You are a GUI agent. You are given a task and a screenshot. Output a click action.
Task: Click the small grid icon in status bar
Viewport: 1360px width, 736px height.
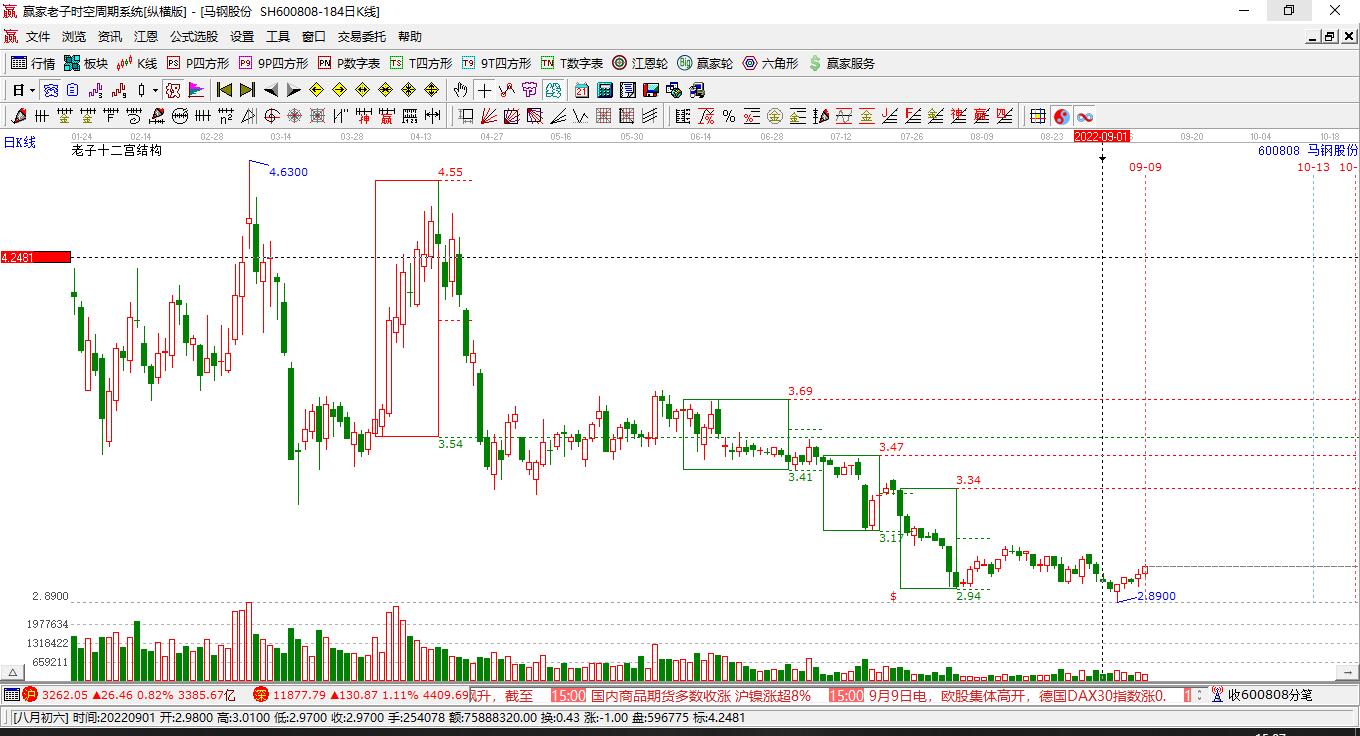tap(11, 695)
